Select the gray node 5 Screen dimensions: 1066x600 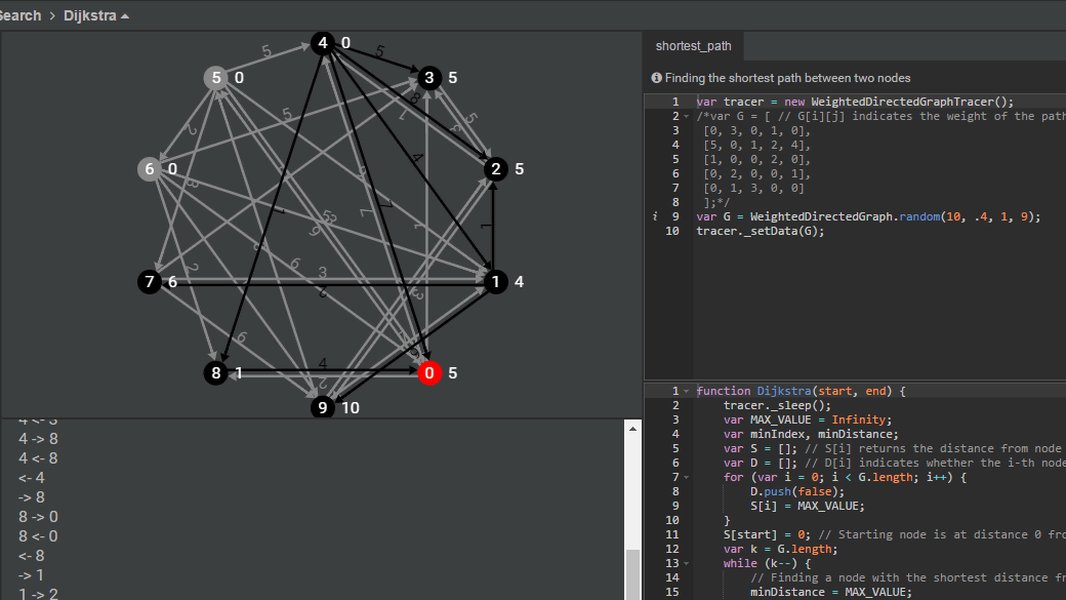[216, 77]
